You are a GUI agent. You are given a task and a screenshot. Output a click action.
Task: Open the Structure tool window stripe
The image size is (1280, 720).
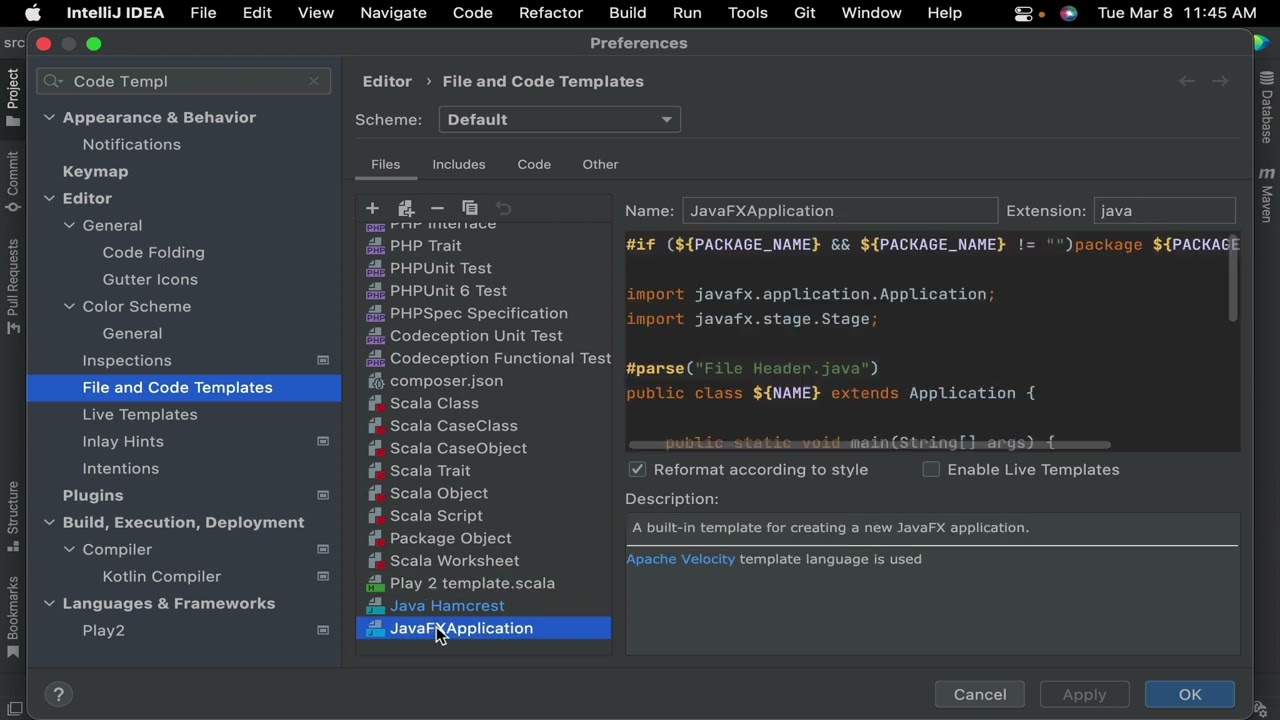(12, 517)
